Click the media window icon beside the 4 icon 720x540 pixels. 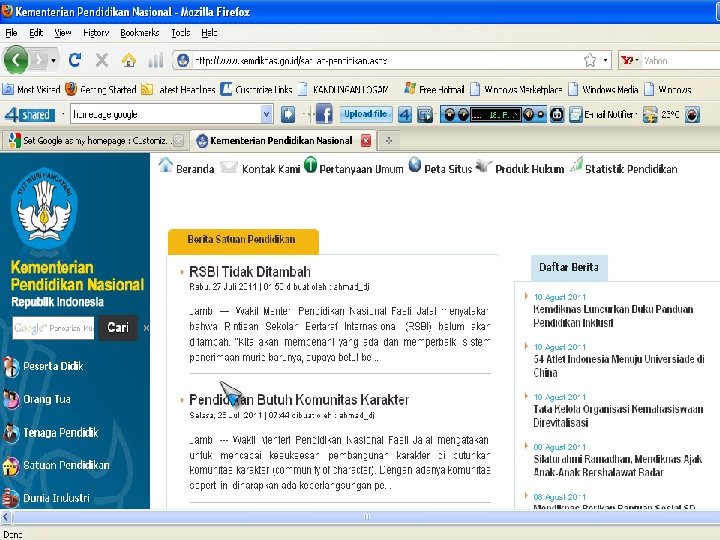click(425, 114)
